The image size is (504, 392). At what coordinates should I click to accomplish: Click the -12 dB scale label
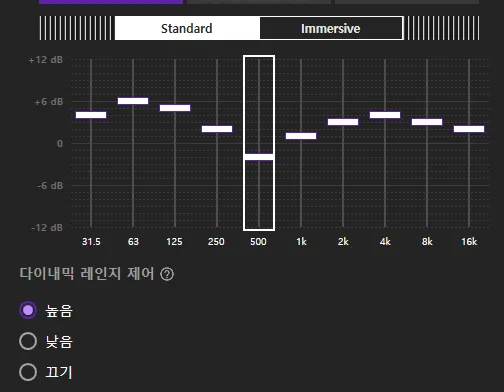click(47, 228)
